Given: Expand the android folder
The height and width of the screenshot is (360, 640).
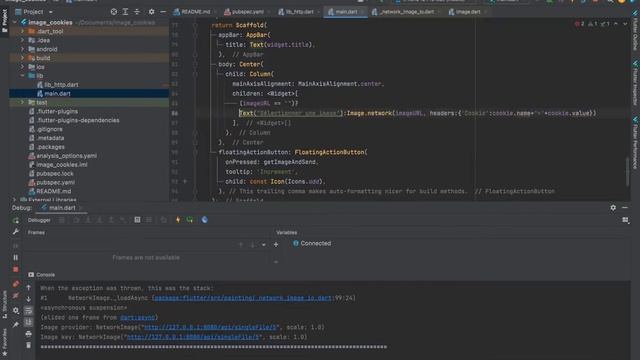Looking at the screenshot, I should [x=22, y=49].
